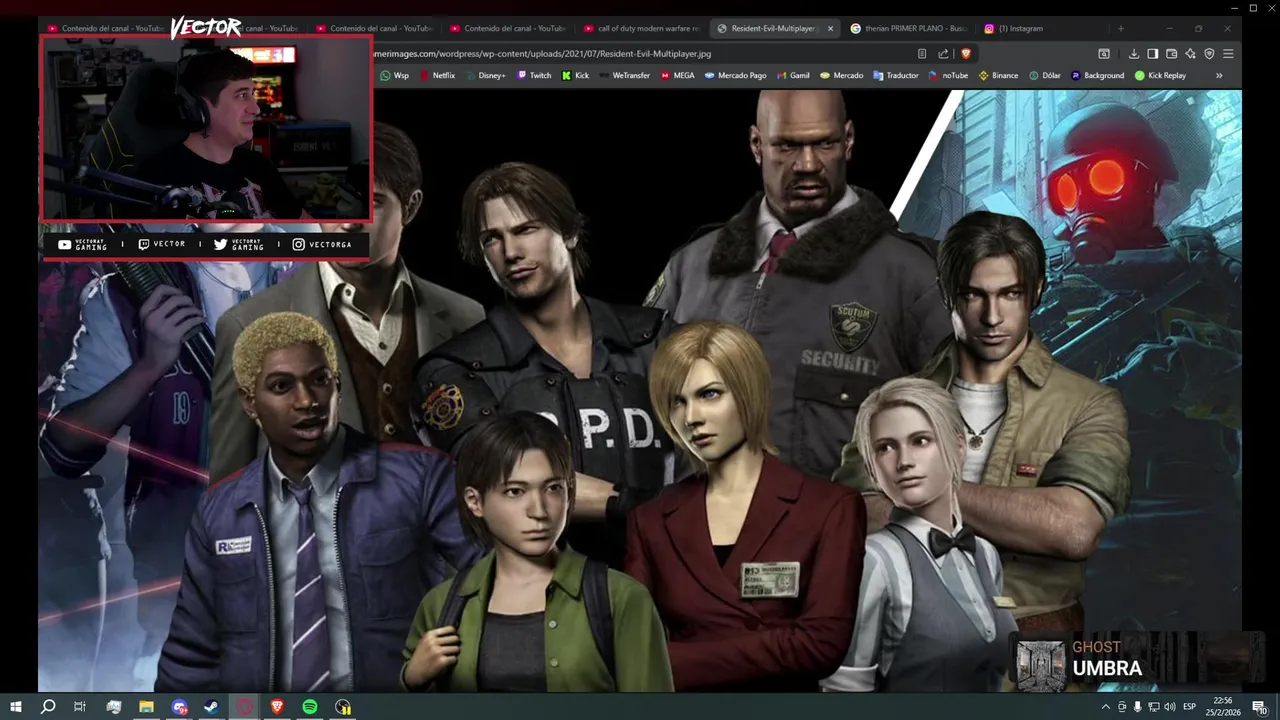Close the Resident-Evil-Multiplayer tab

(x=830, y=28)
